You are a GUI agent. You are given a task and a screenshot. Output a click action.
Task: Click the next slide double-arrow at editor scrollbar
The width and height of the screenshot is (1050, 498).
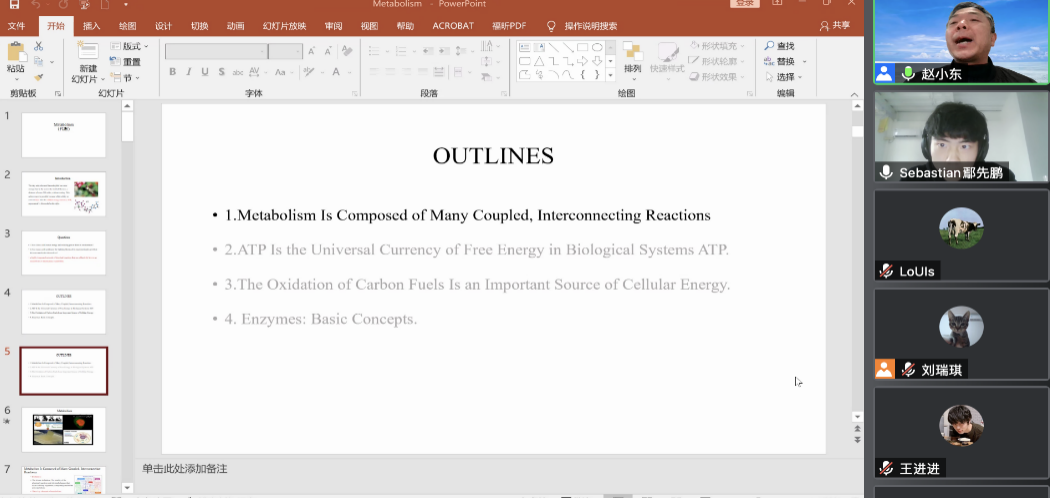coord(857,439)
